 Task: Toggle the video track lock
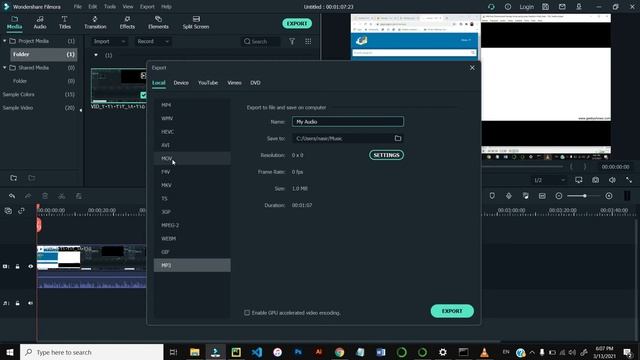tap(18, 266)
